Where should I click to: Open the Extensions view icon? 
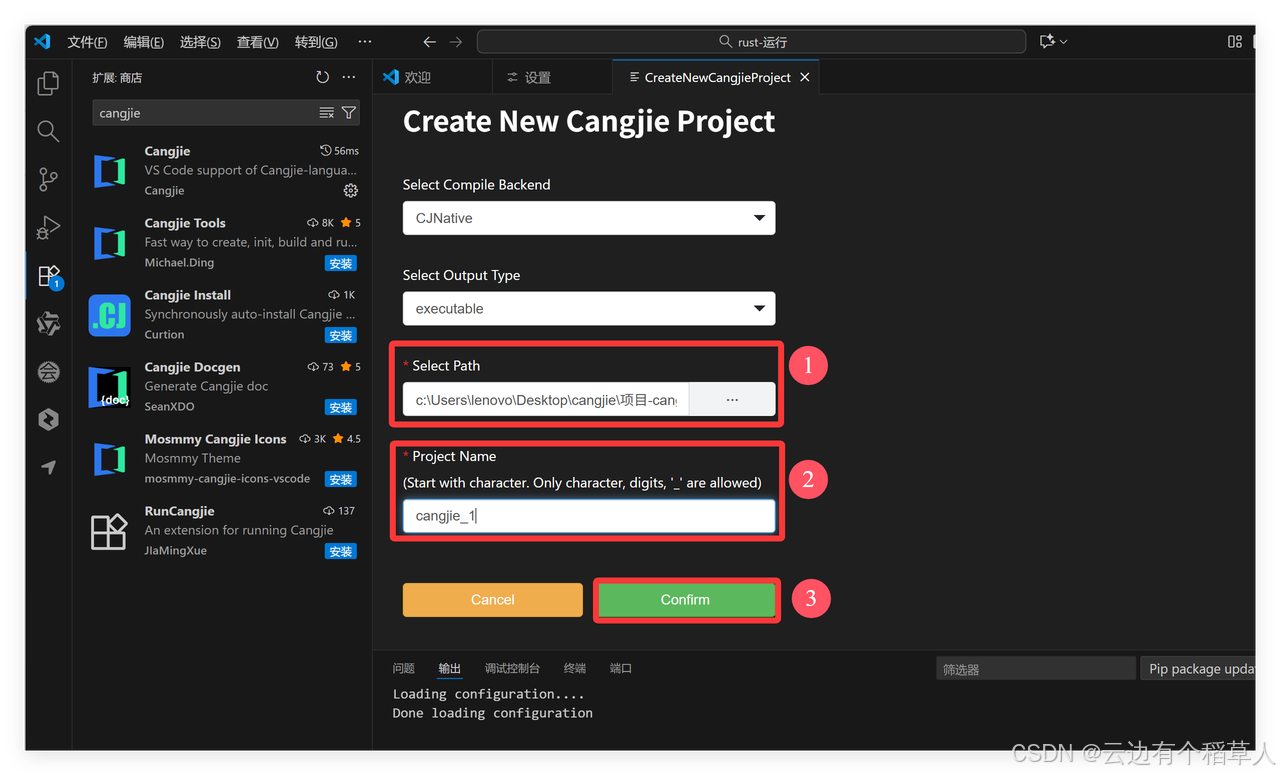pos(48,276)
